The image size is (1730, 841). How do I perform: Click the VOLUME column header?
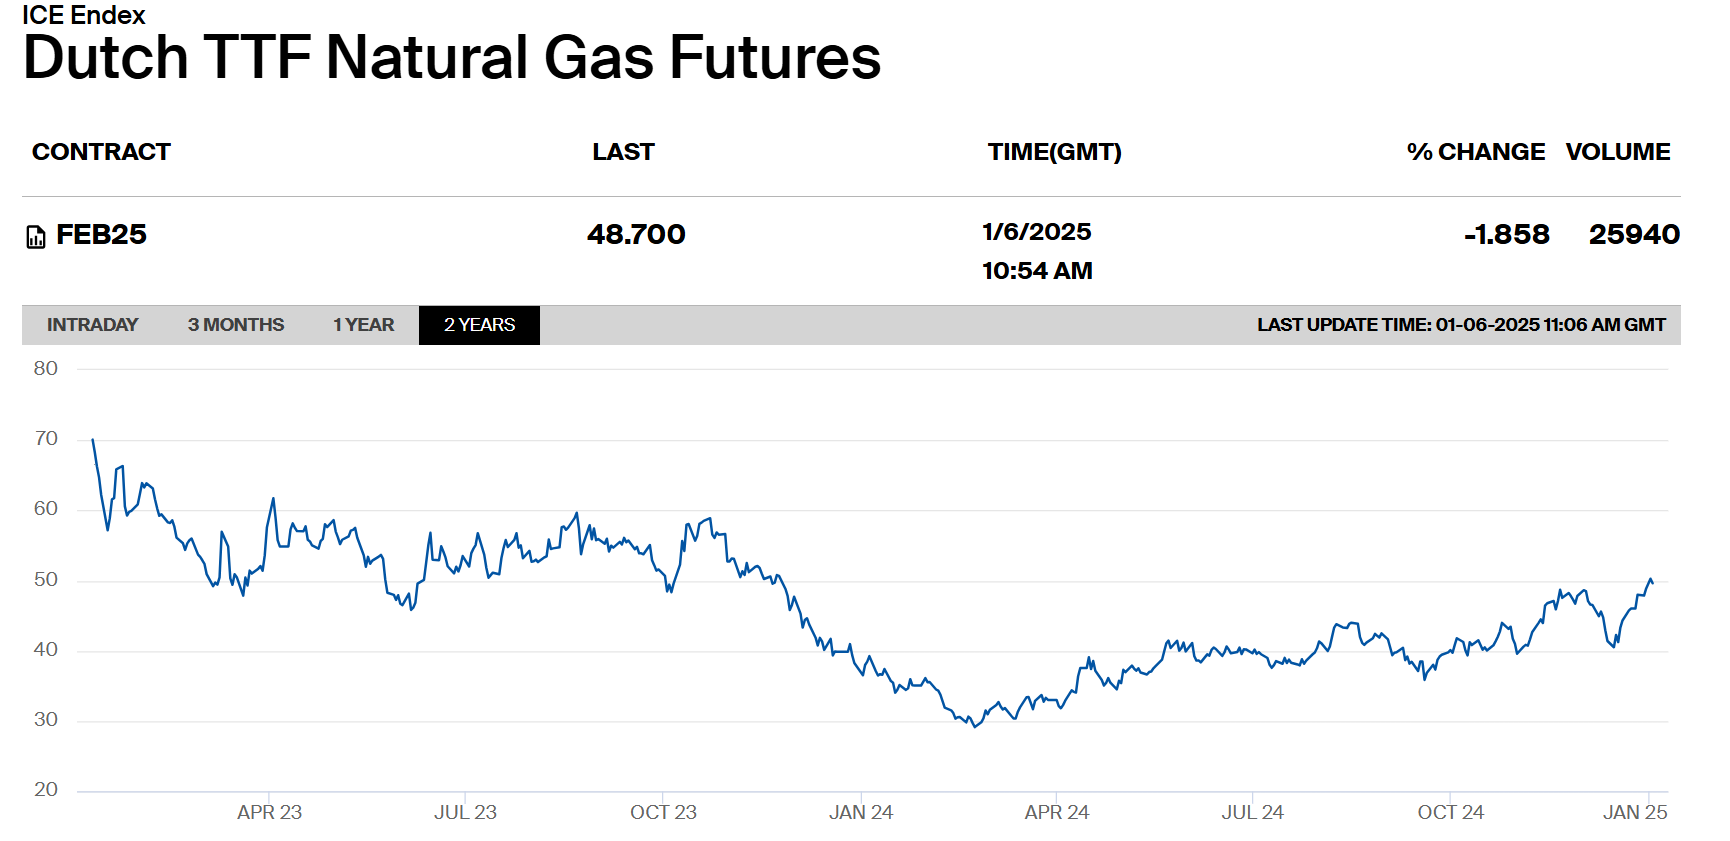point(1617,152)
